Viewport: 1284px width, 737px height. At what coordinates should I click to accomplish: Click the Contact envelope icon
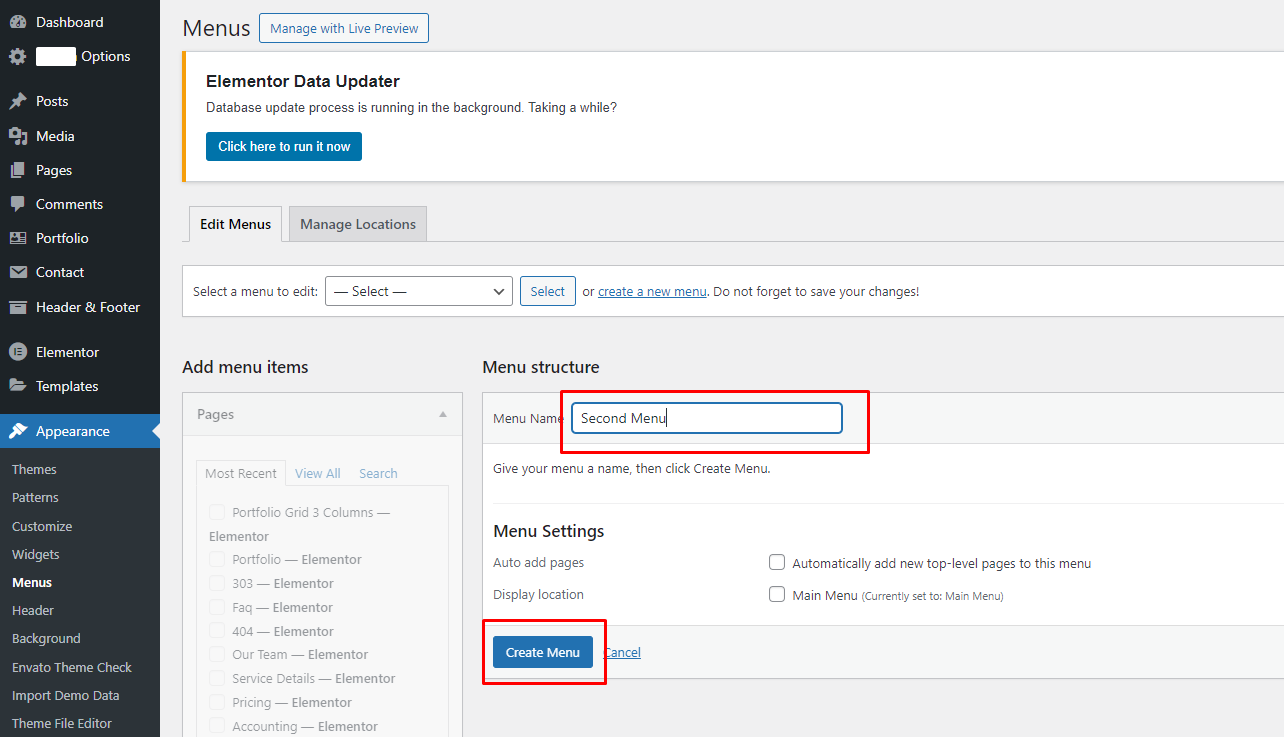pos(18,272)
